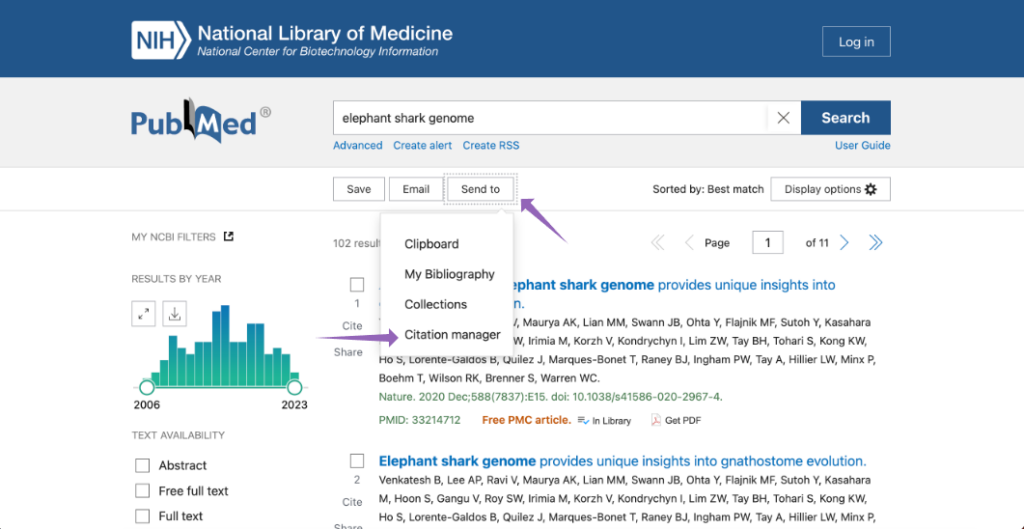Clear search with the X icon
1024x529 pixels.
(783, 118)
